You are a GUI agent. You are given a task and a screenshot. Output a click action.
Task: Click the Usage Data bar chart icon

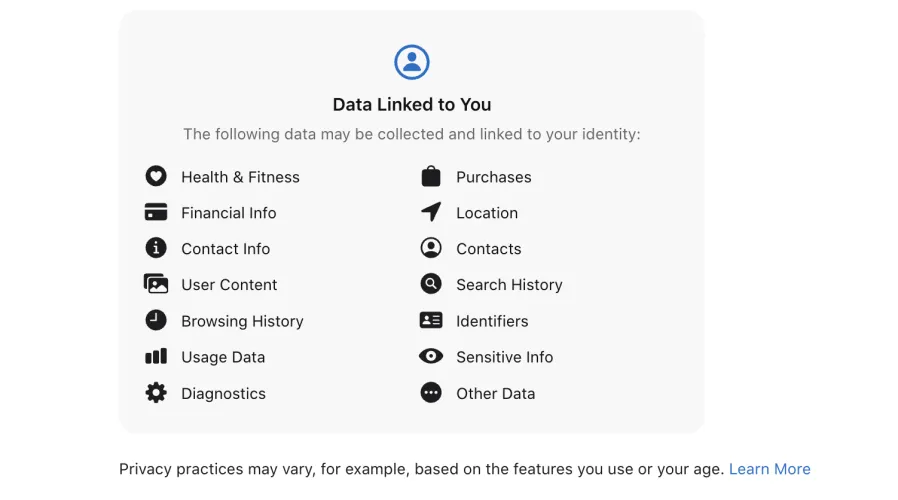point(156,357)
